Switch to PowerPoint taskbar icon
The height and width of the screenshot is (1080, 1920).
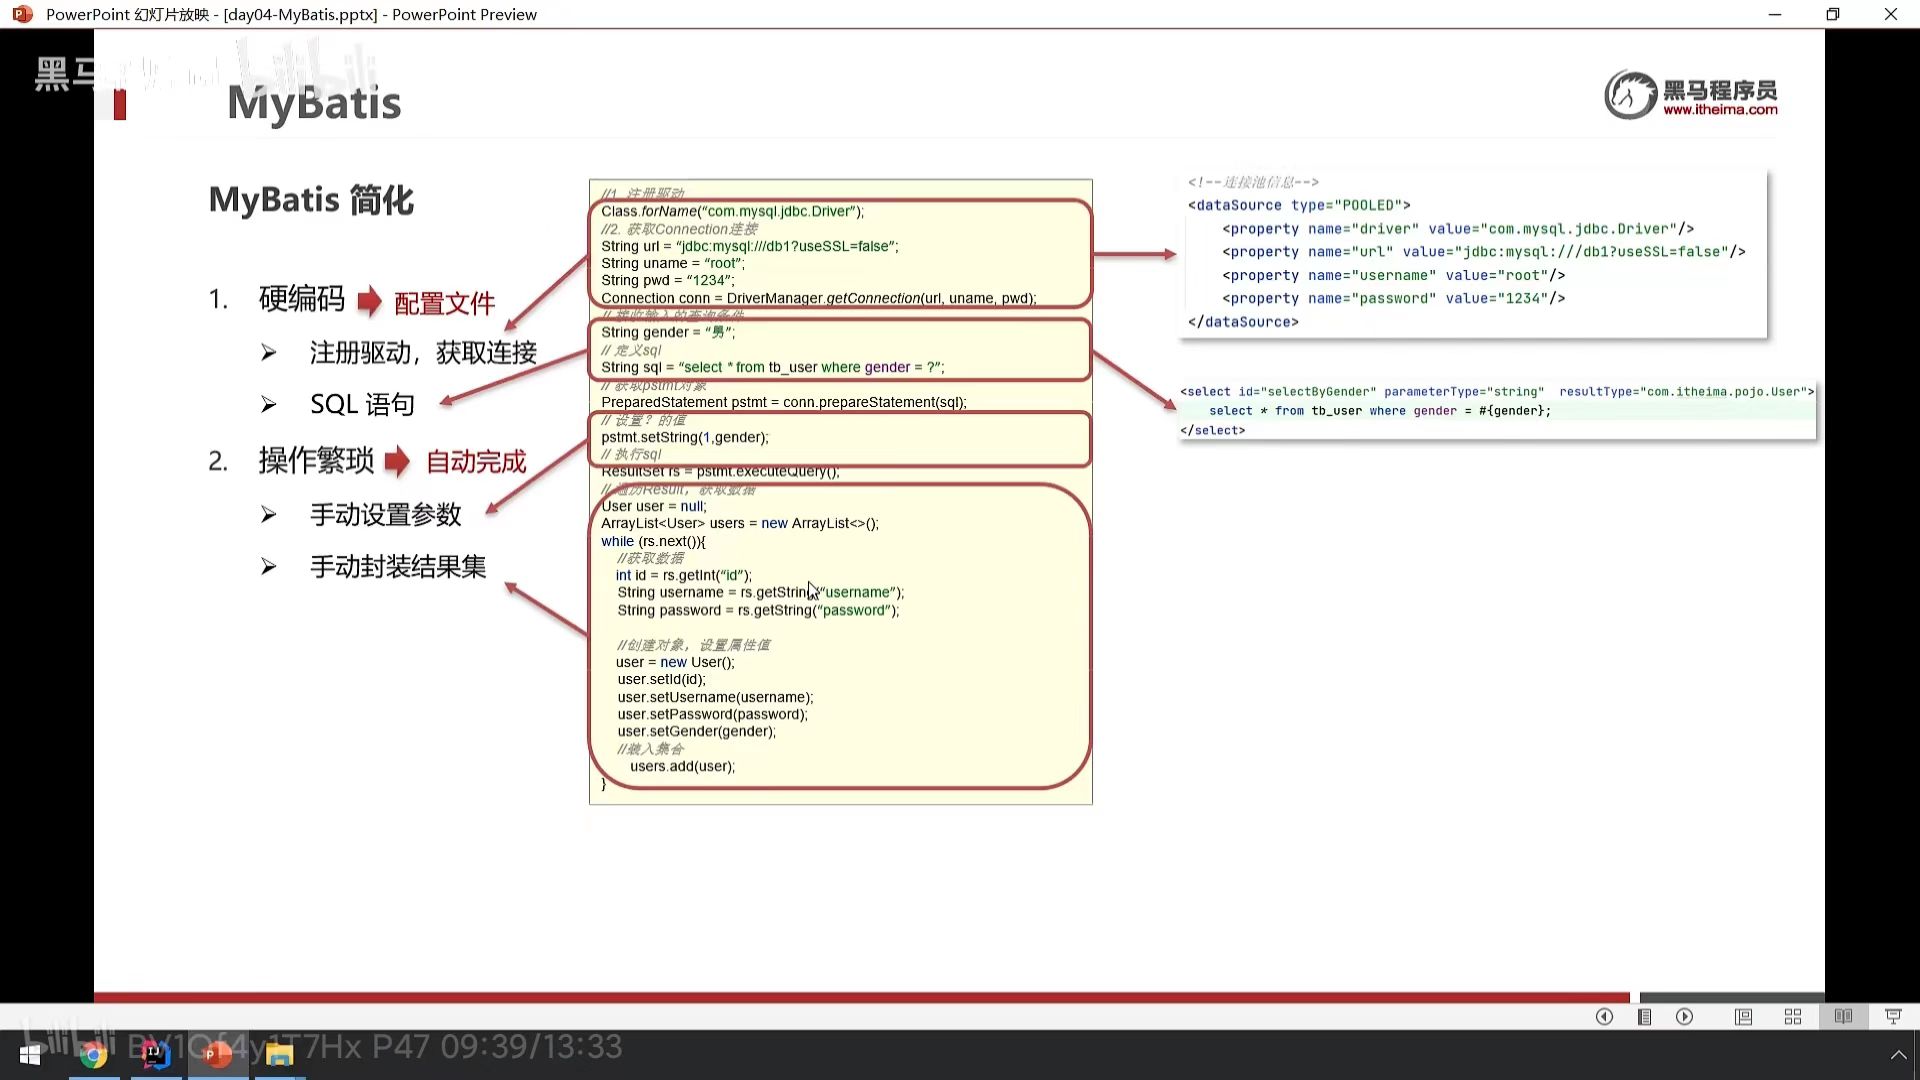coord(217,1055)
